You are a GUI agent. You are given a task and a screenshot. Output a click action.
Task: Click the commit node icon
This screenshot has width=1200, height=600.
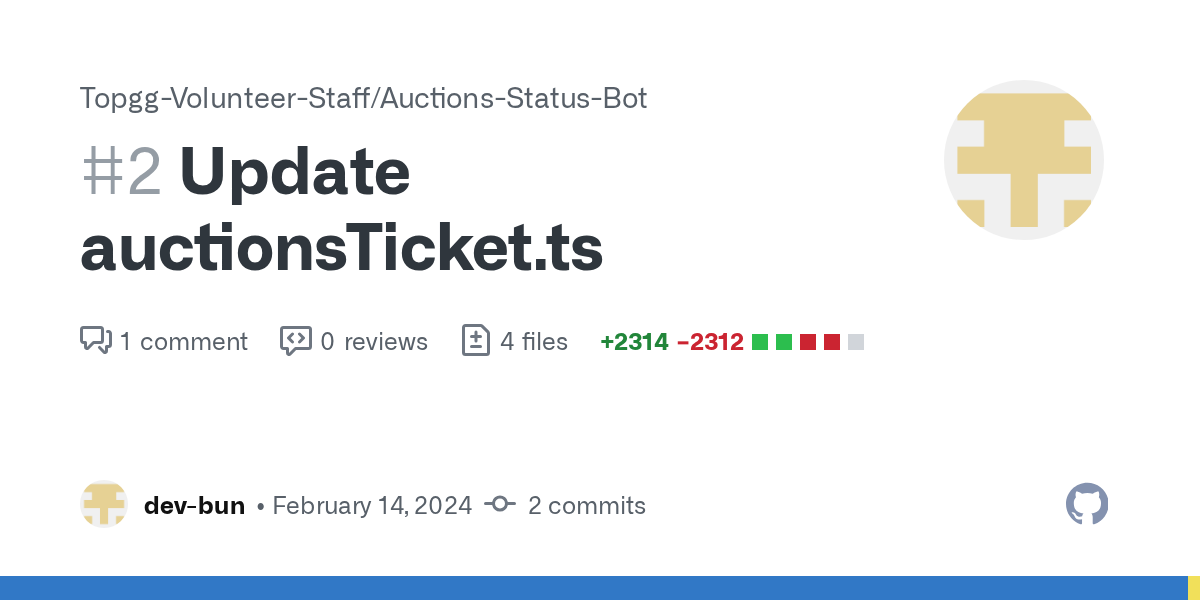point(500,505)
